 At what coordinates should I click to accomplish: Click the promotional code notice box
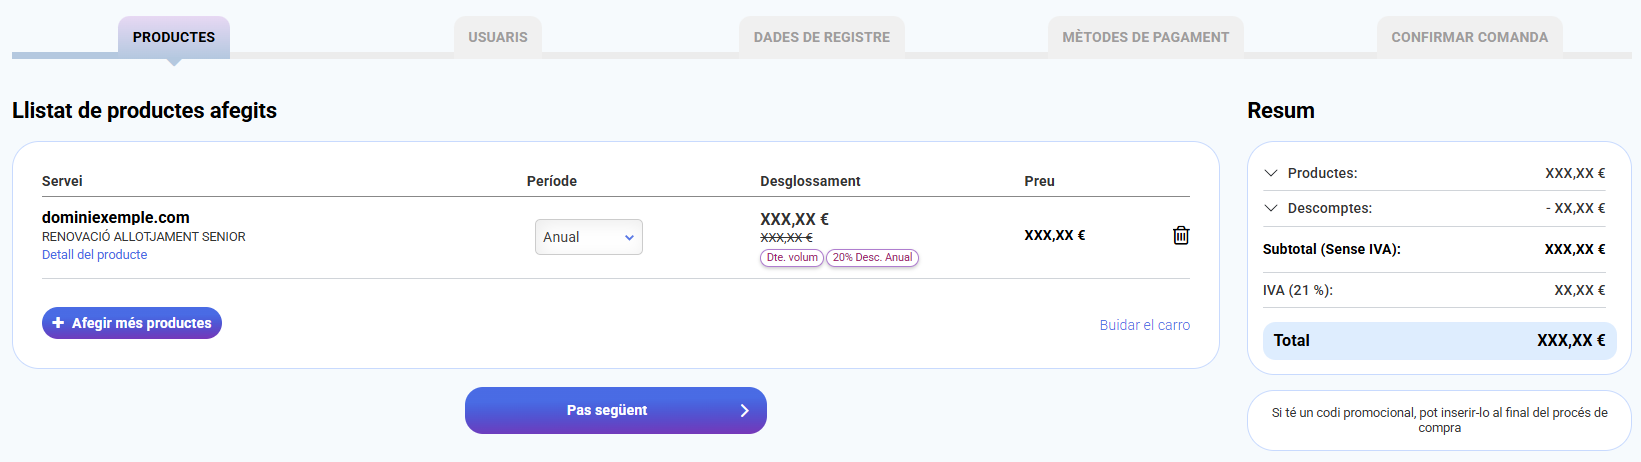pos(1439,420)
